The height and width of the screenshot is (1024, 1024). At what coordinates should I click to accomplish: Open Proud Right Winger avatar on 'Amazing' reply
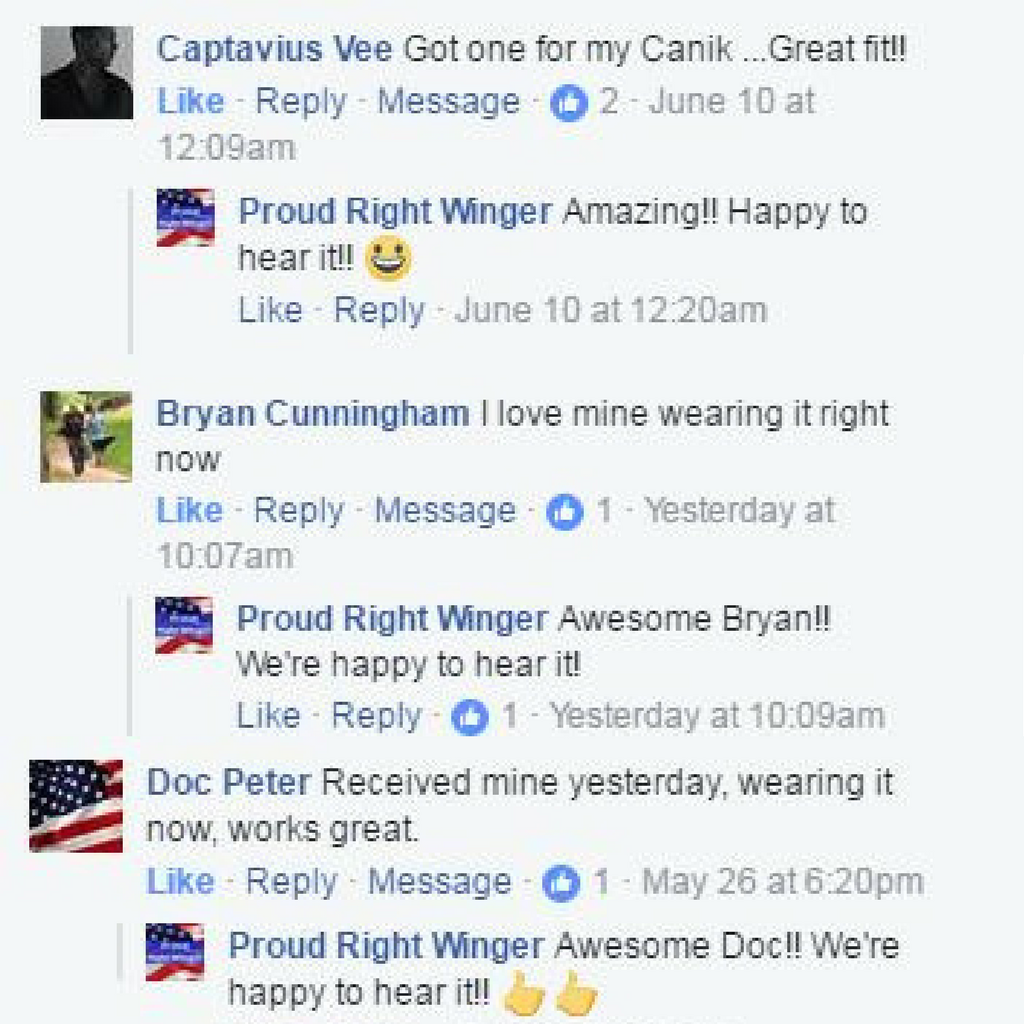pyautogui.click(x=185, y=217)
